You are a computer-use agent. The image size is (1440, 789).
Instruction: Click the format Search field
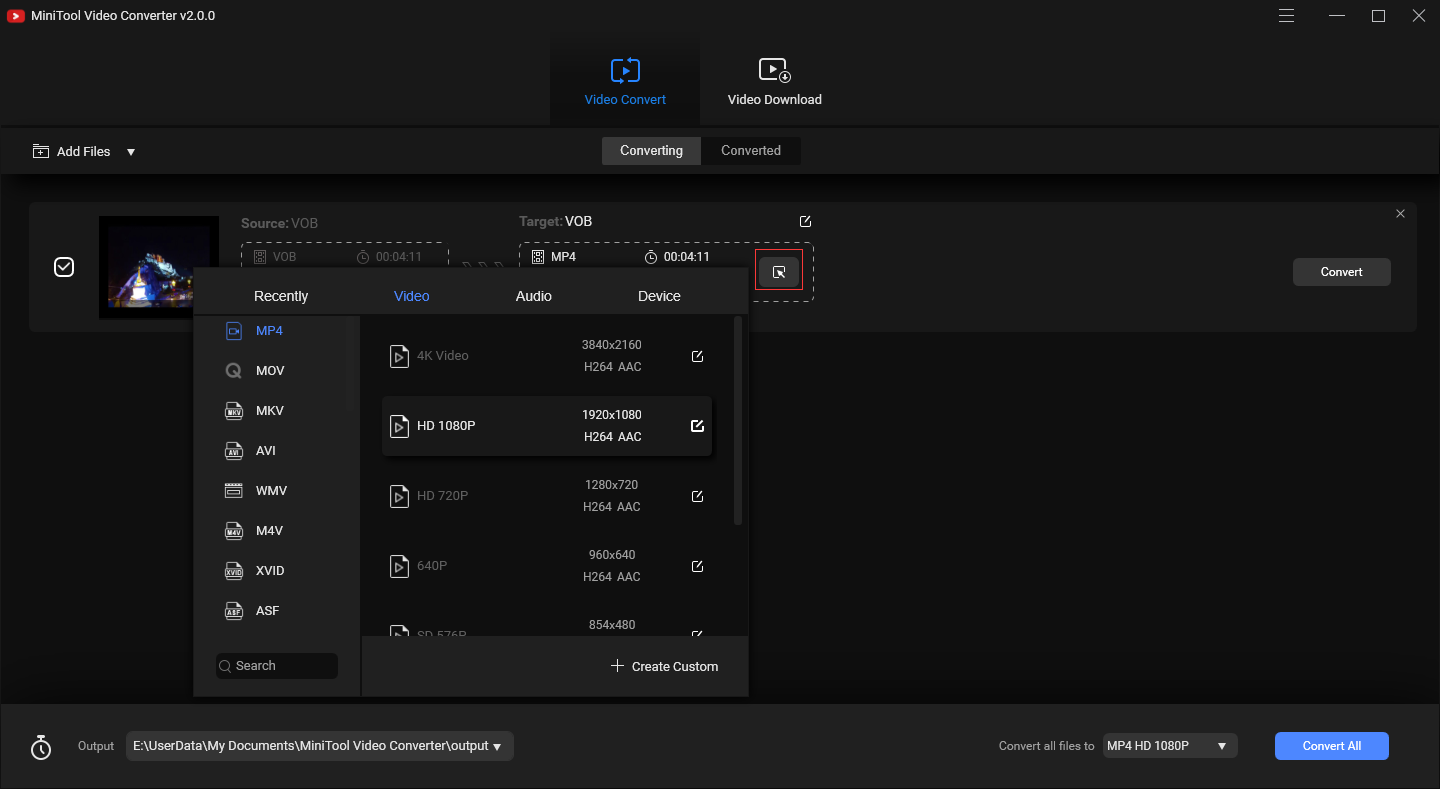[x=277, y=665]
